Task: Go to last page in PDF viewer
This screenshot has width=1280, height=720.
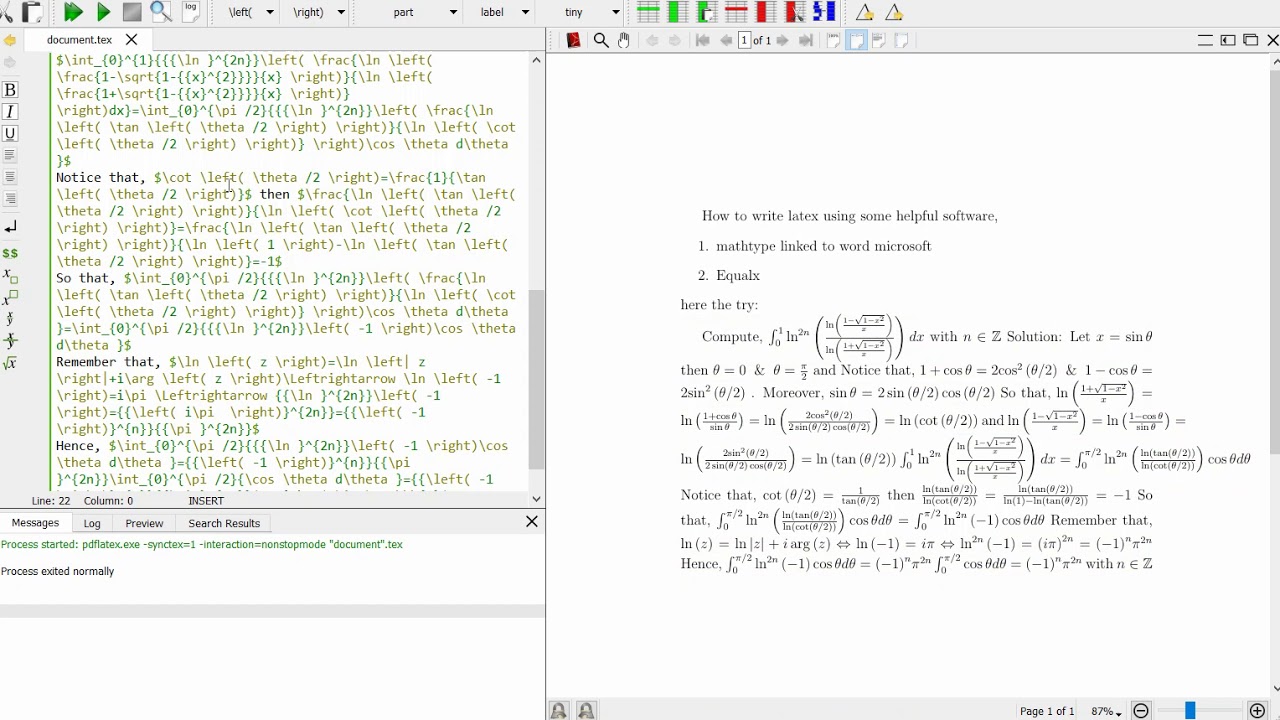Action: (x=806, y=40)
